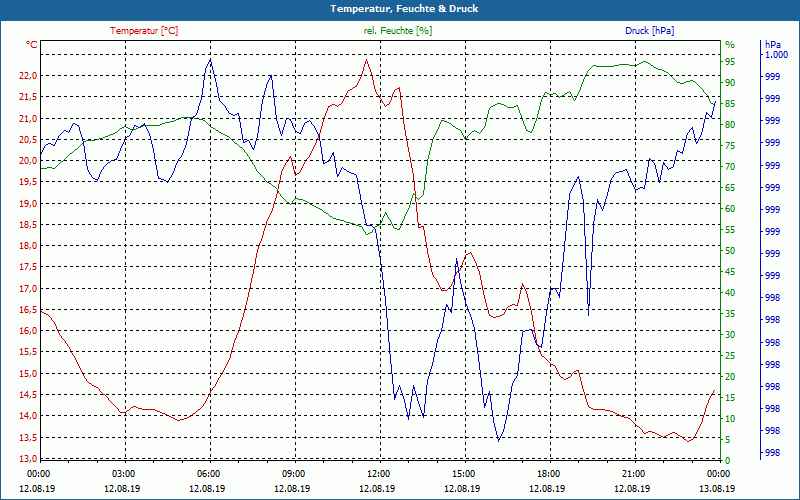Select the blue 'Druck [hPa]' legend label
The width and height of the screenshot is (800, 500).
point(649,31)
